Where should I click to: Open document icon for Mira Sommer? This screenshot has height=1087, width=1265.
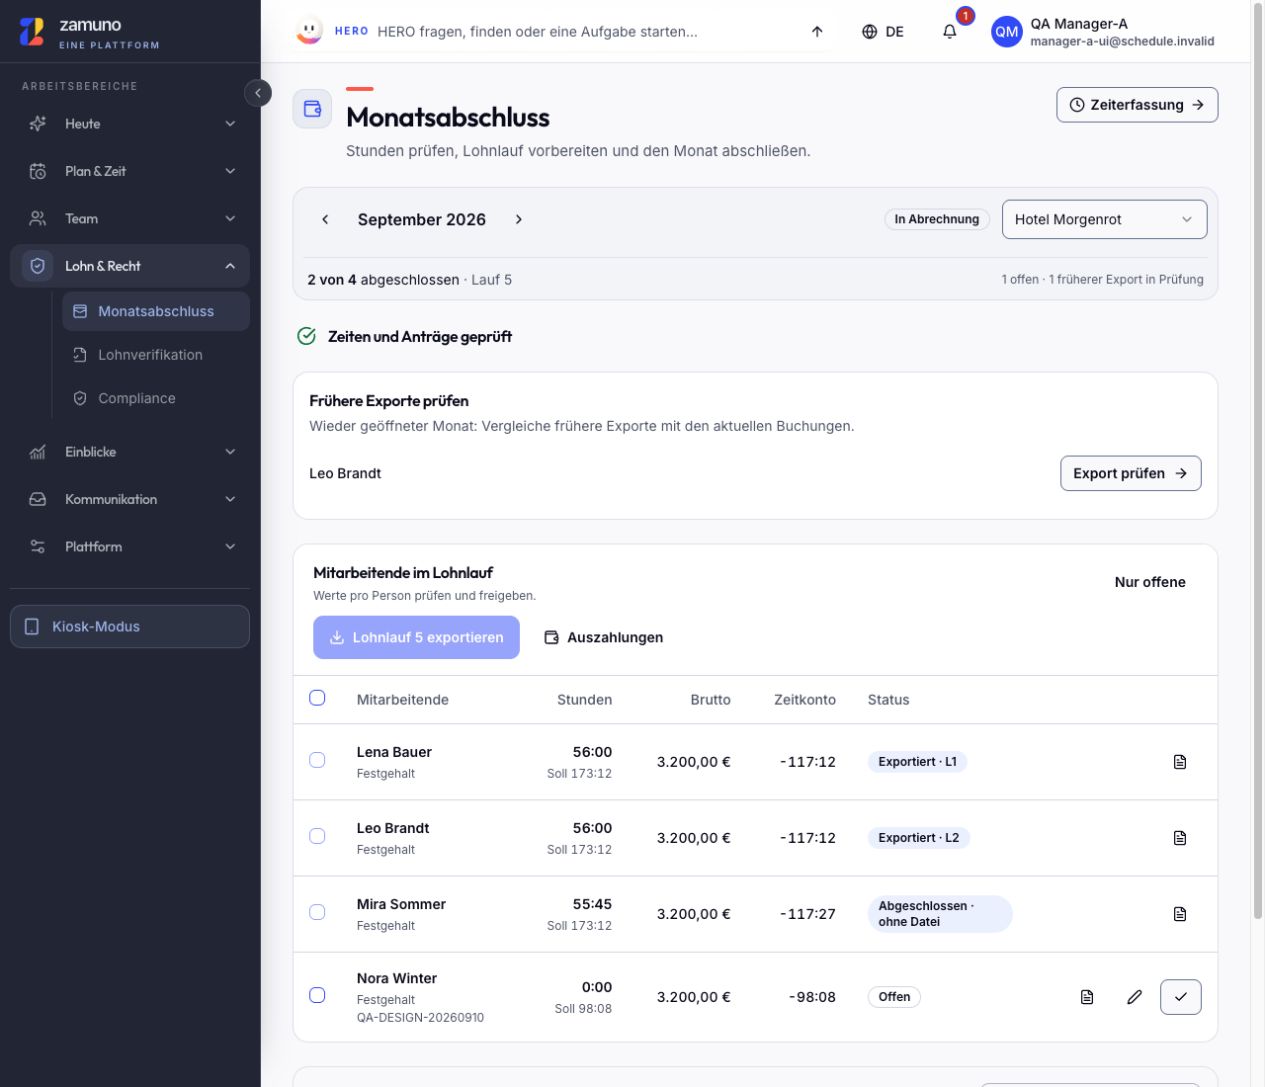[x=1180, y=914]
